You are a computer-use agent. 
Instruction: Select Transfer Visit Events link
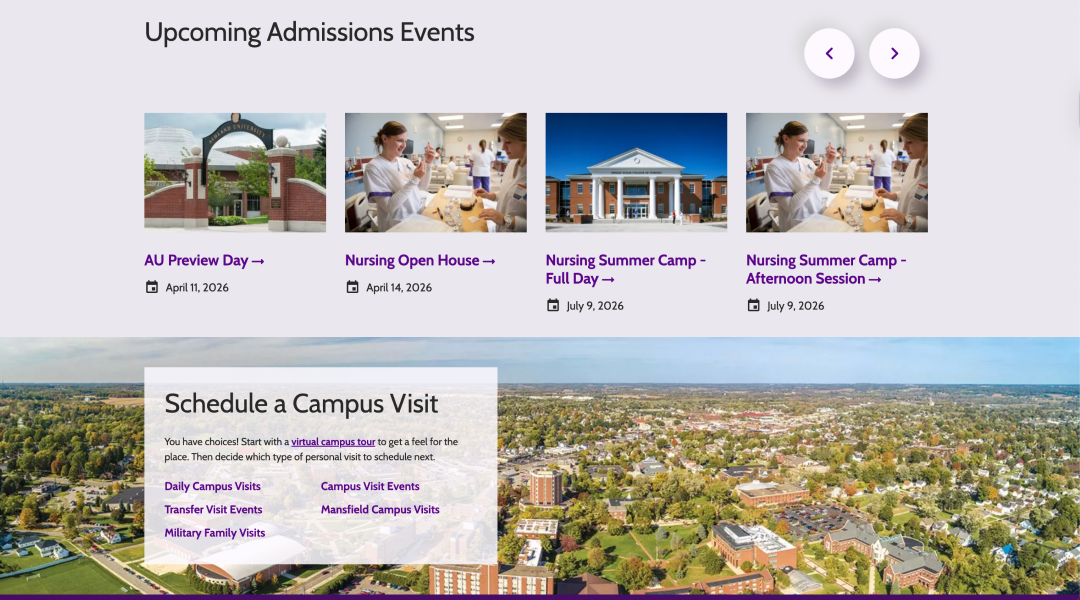coord(213,510)
